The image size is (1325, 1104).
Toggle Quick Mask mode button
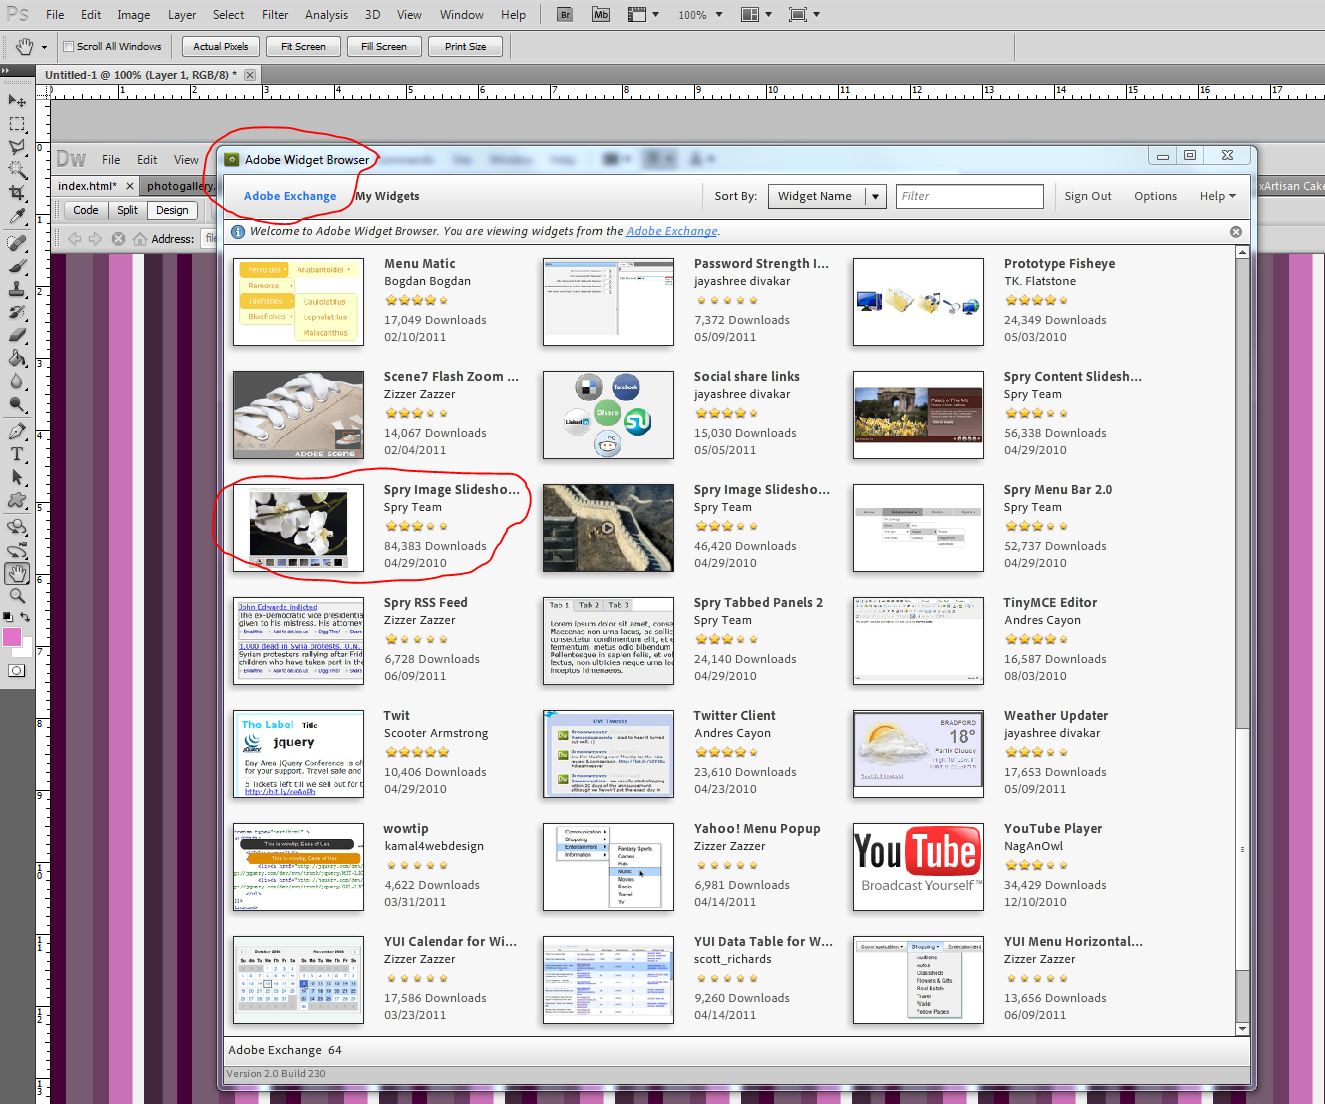click(17, 670)
